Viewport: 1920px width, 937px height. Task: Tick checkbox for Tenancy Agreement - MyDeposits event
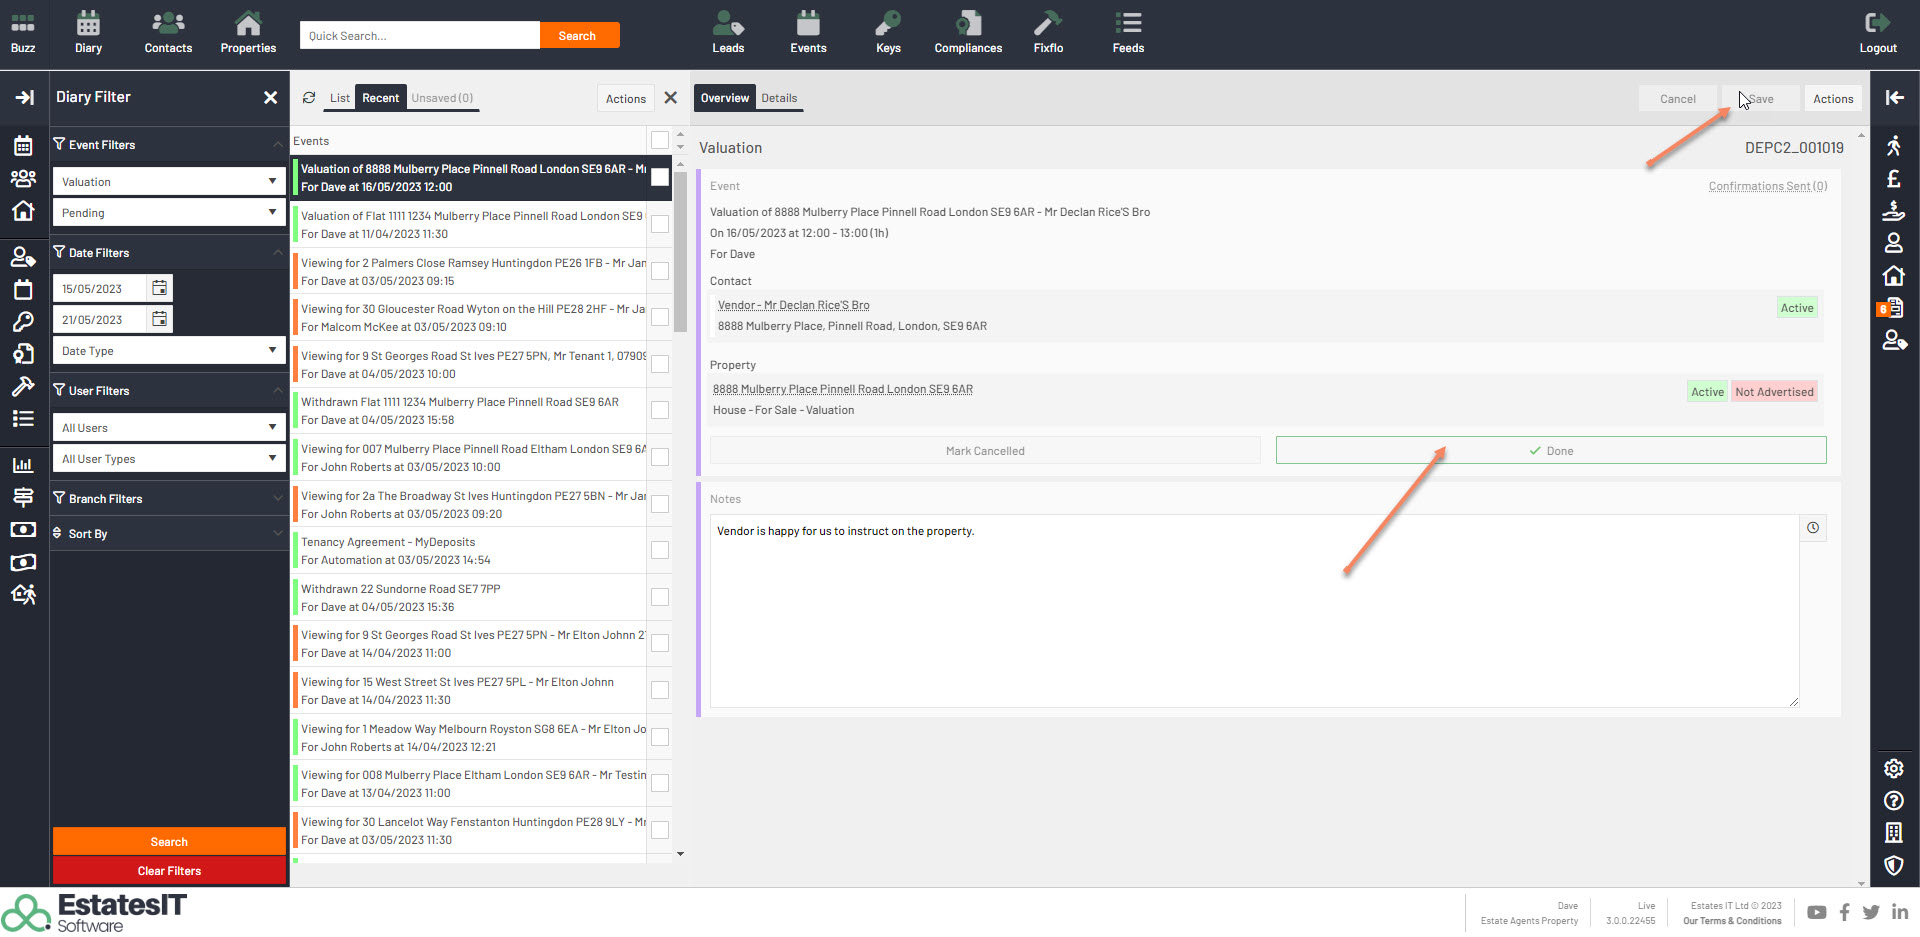[x=660, y=550]
